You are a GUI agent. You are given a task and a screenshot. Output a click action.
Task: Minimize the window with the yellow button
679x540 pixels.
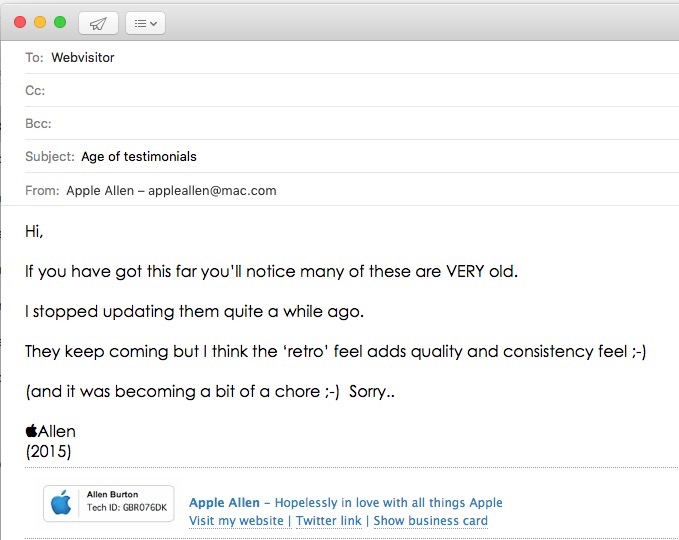tap(40, 21)
